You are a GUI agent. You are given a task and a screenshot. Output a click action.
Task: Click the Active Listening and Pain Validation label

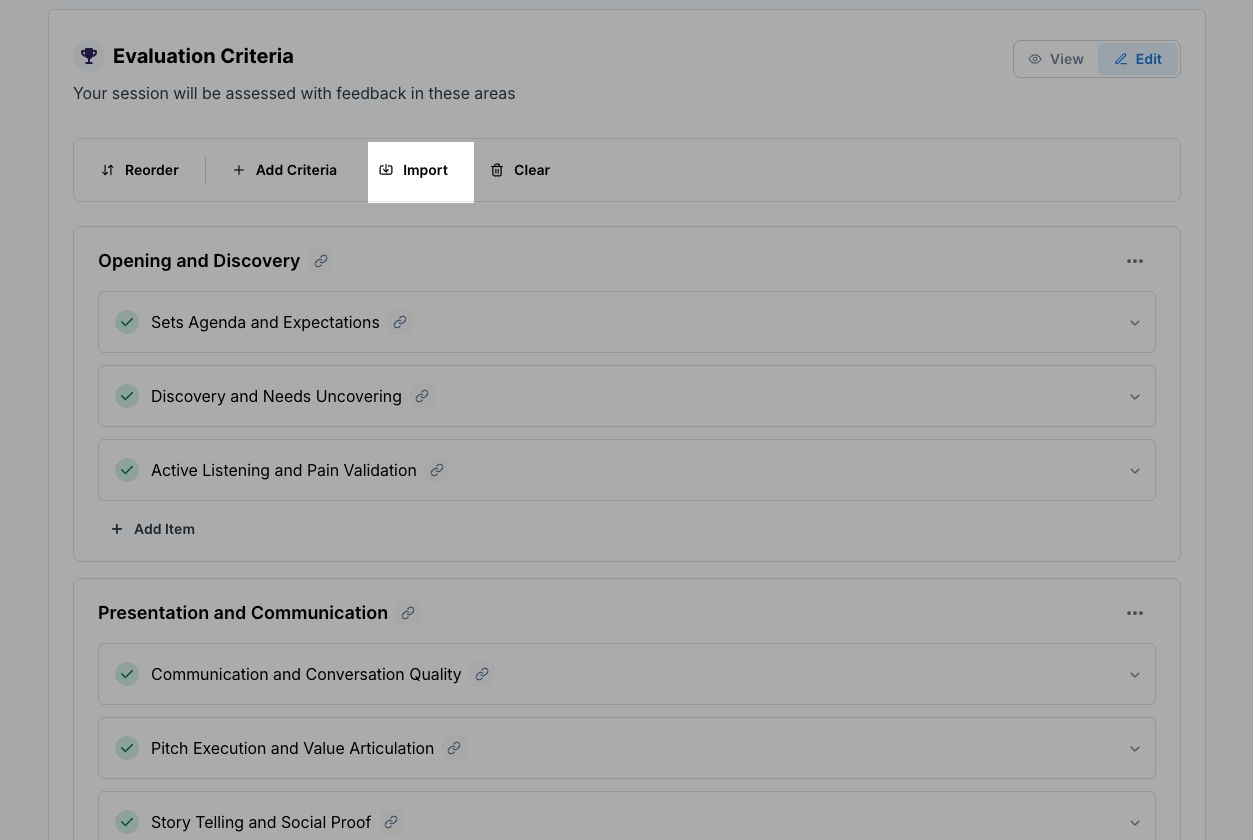[x=284, y=470]
